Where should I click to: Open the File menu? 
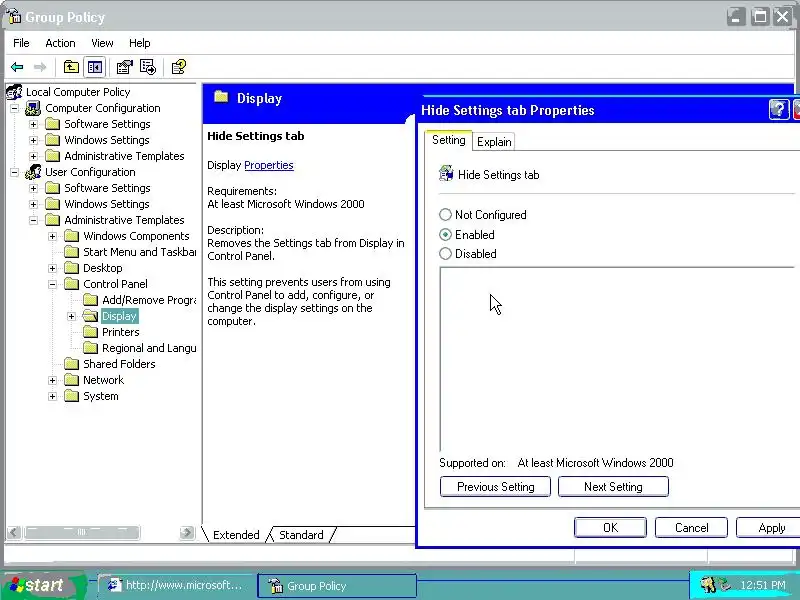(x=21, y=43)
